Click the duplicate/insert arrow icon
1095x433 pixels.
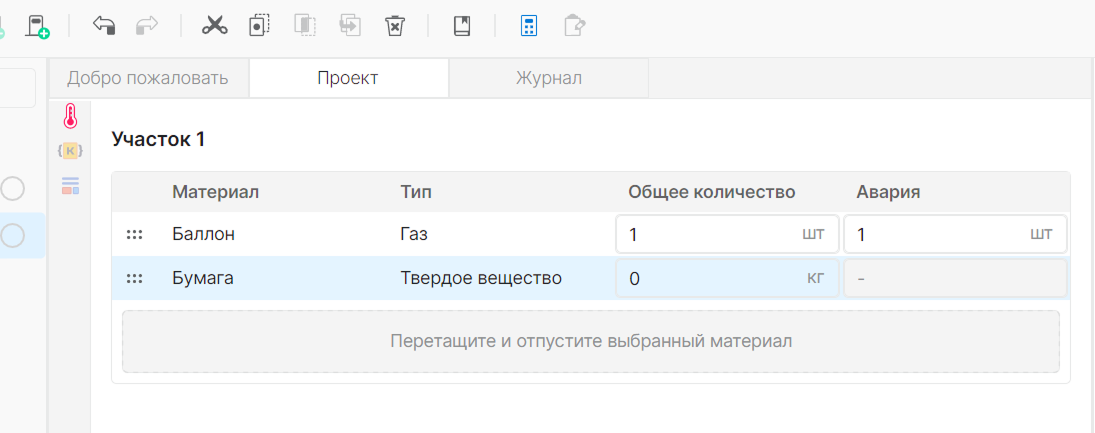349,26
